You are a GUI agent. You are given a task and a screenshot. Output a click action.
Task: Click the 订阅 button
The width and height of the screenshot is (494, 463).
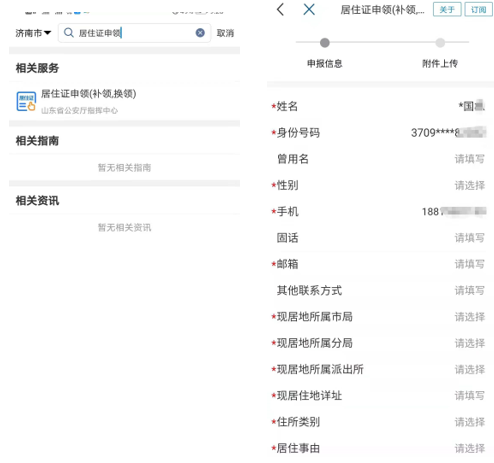(x=478, y=9)
